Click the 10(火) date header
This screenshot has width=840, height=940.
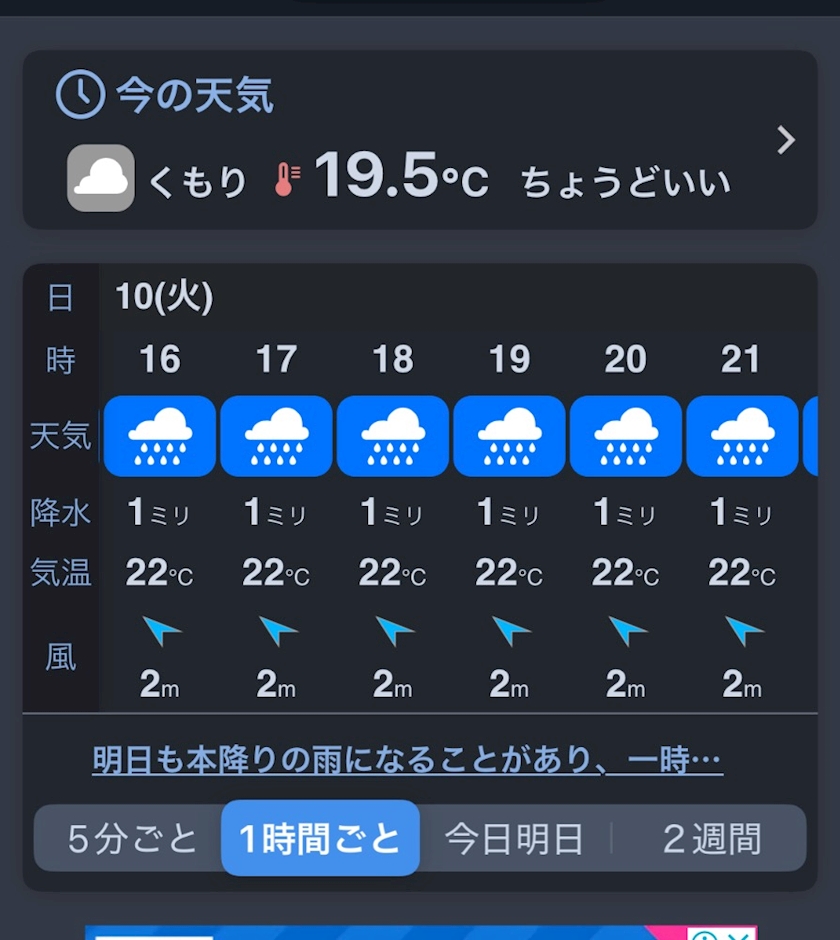[164, 297]
